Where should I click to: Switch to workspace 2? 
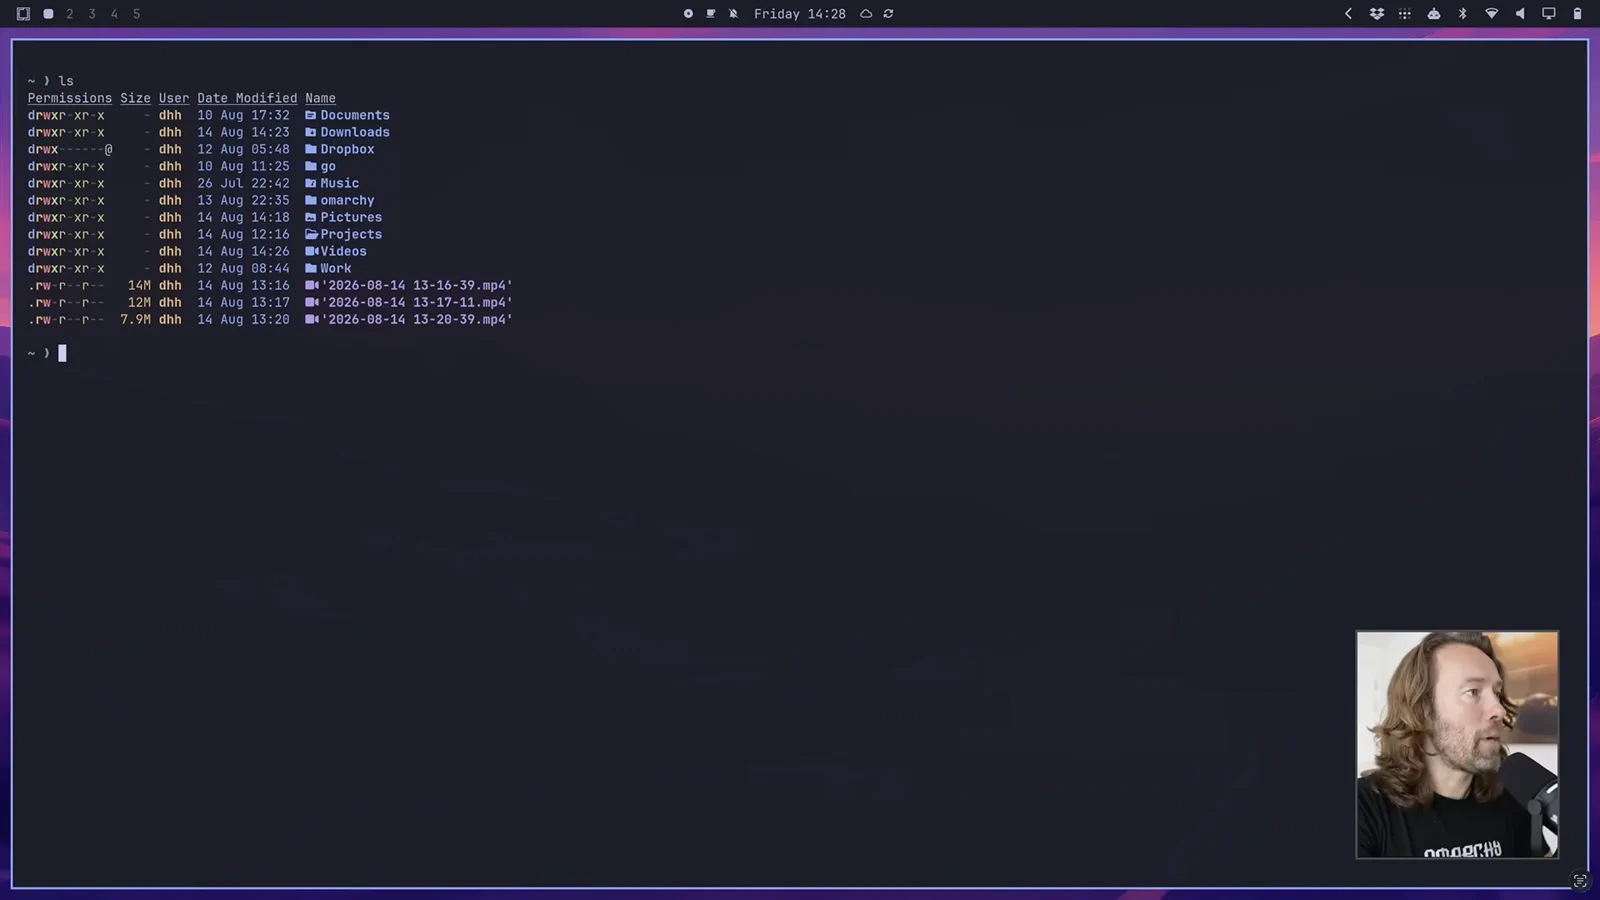point(70,14)
